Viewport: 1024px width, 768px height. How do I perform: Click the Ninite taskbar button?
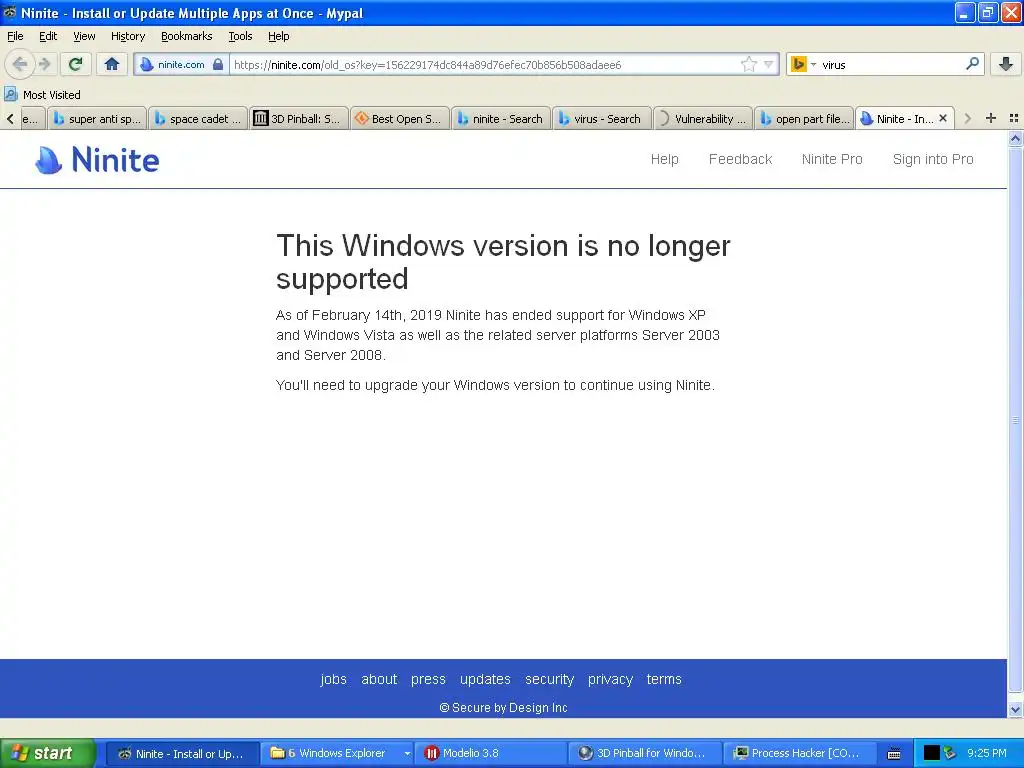(x=182, y=754)
